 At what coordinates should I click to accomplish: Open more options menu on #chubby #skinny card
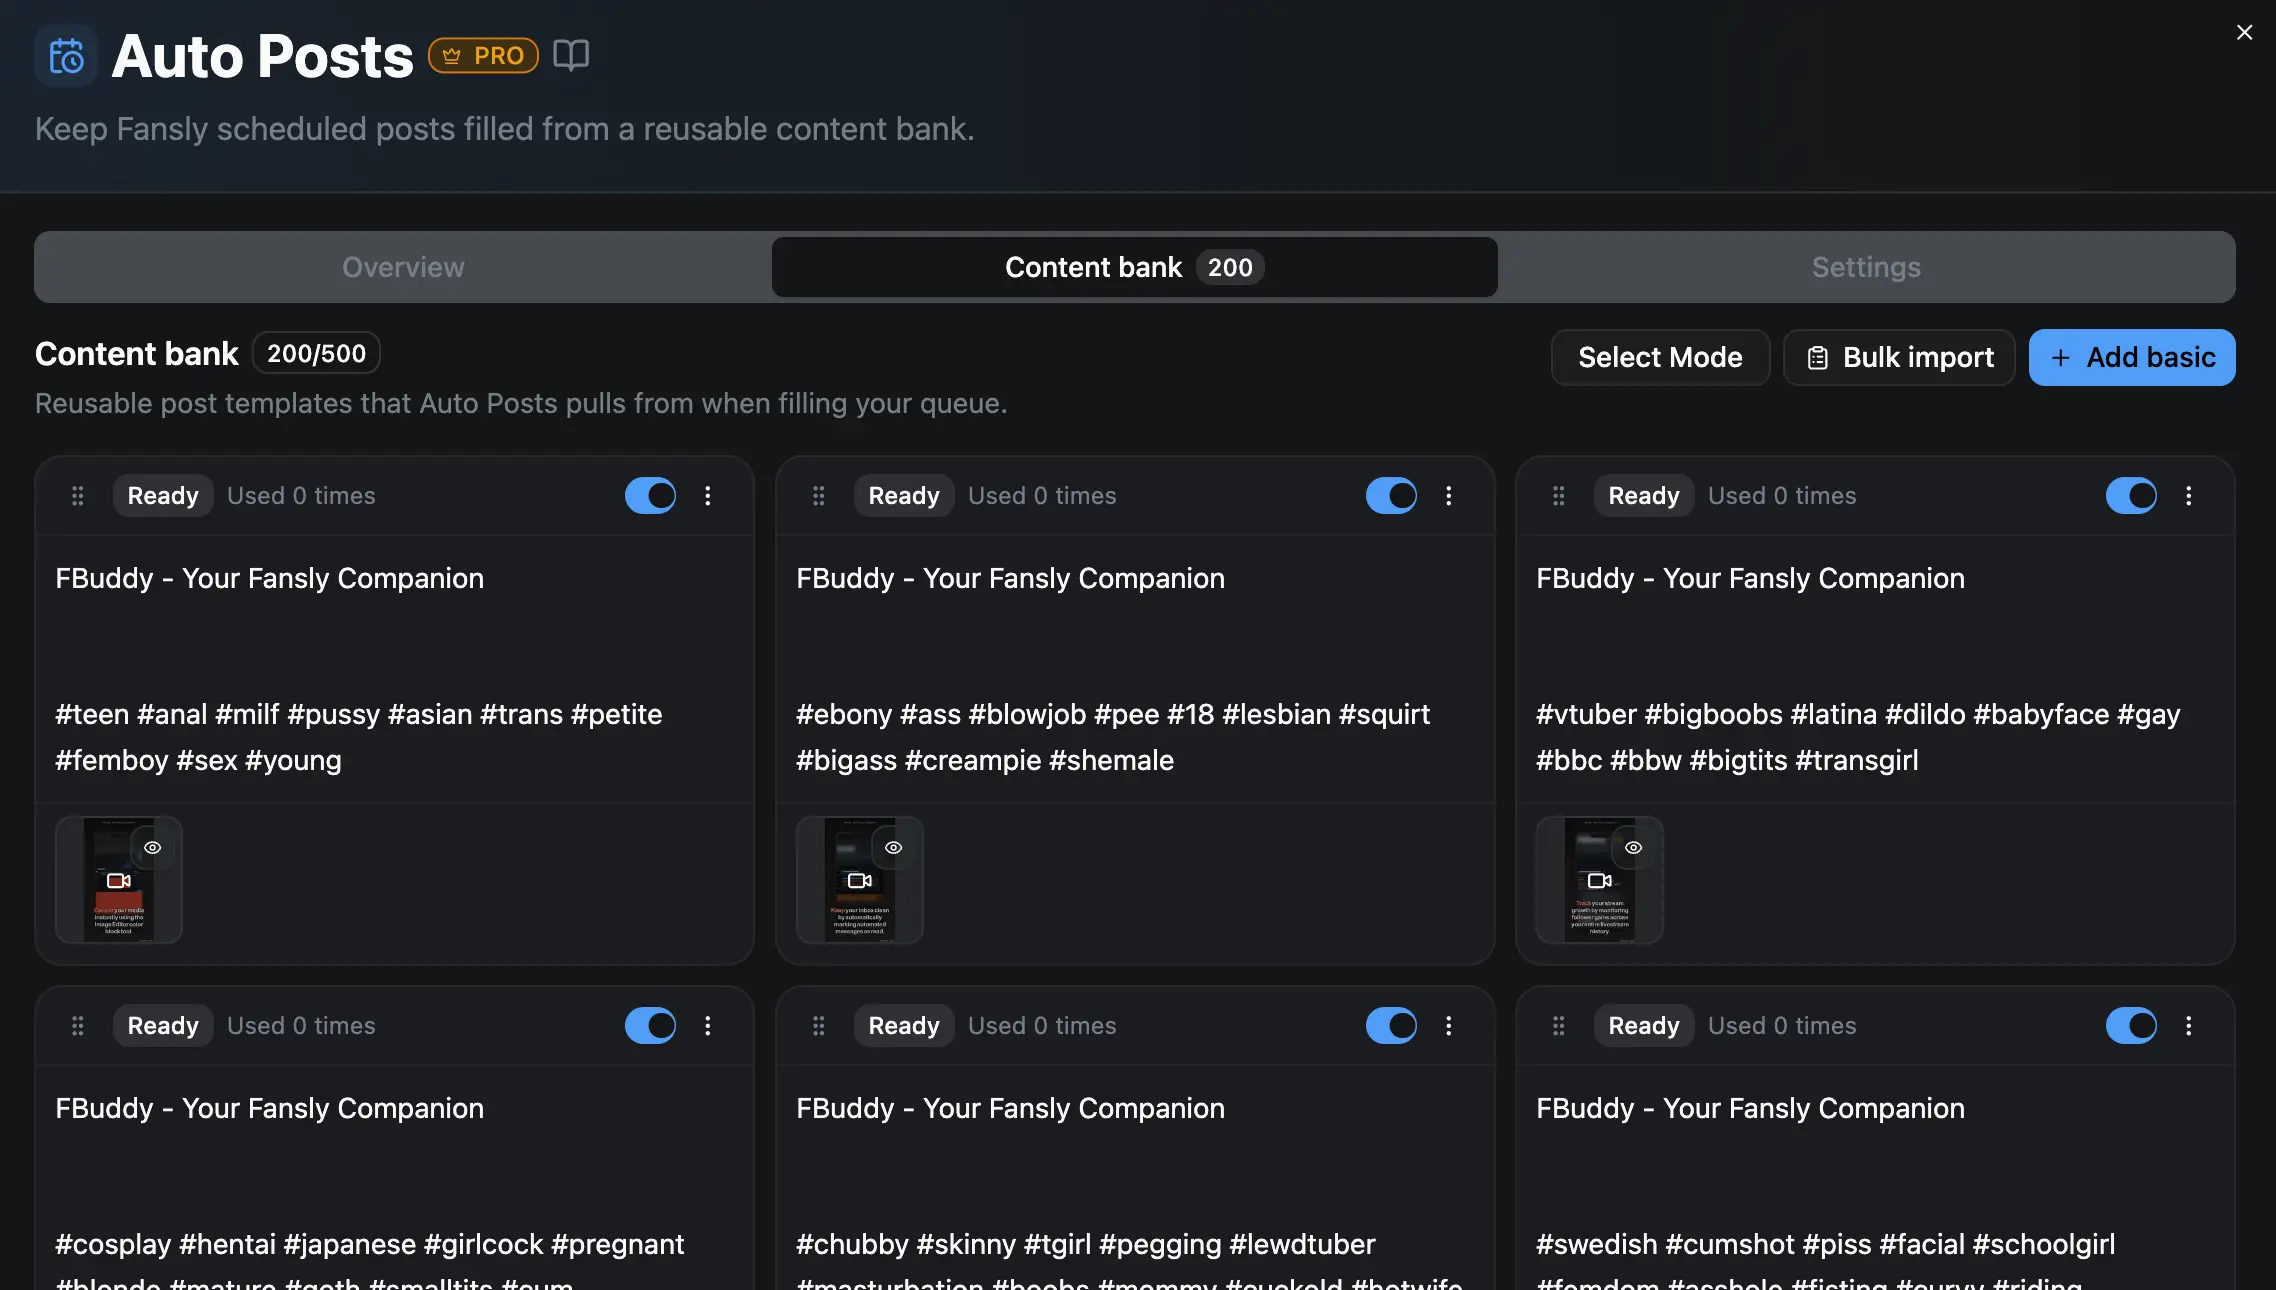click(x=1449, y=1026)
